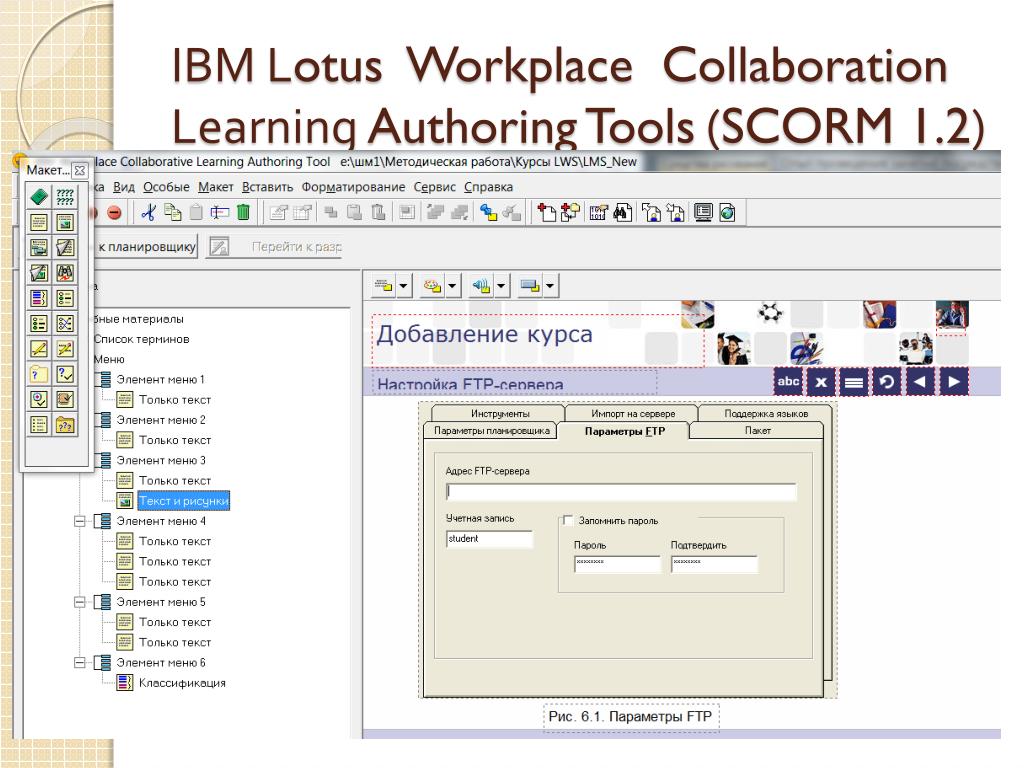Switch to the Импорт на сервере tab
This screenshot has height=768, width=1024.
tap(633, 413)
